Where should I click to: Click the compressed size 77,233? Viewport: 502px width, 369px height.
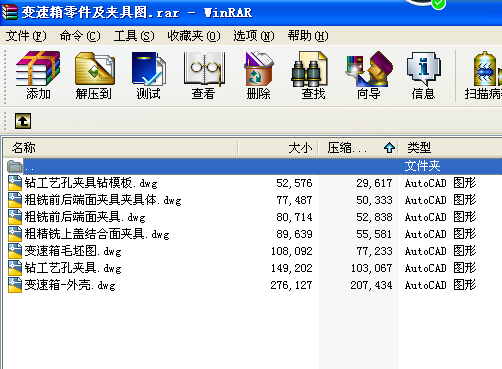pyautogui.click(x=374, y=251)
